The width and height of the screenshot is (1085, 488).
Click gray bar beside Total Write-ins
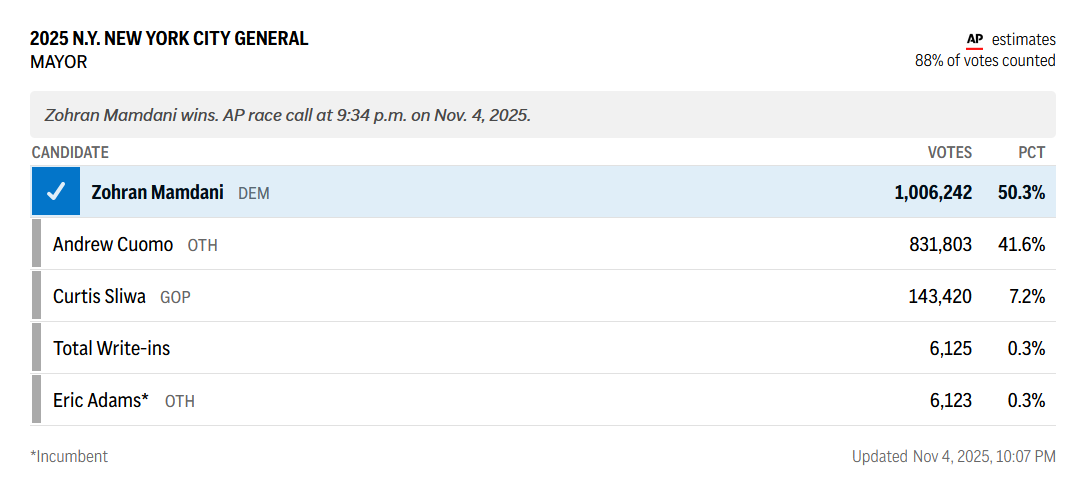[37, 348]
